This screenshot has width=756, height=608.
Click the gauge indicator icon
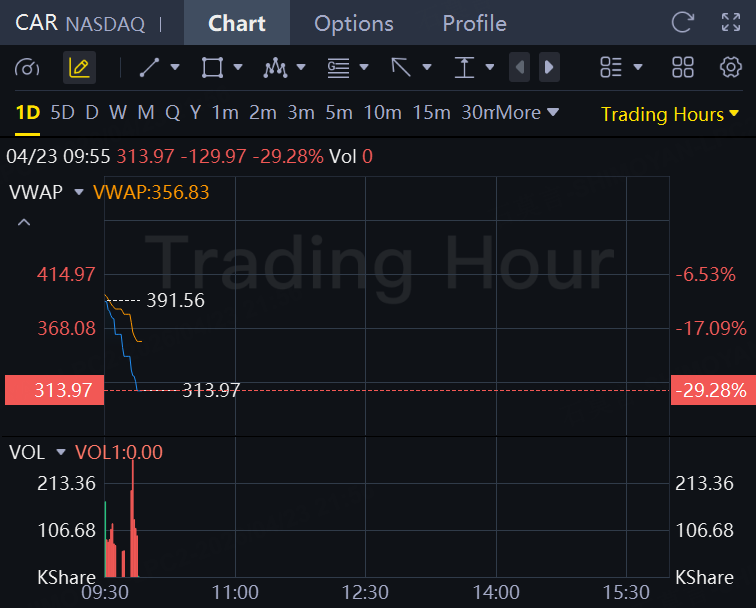[27, 68]
